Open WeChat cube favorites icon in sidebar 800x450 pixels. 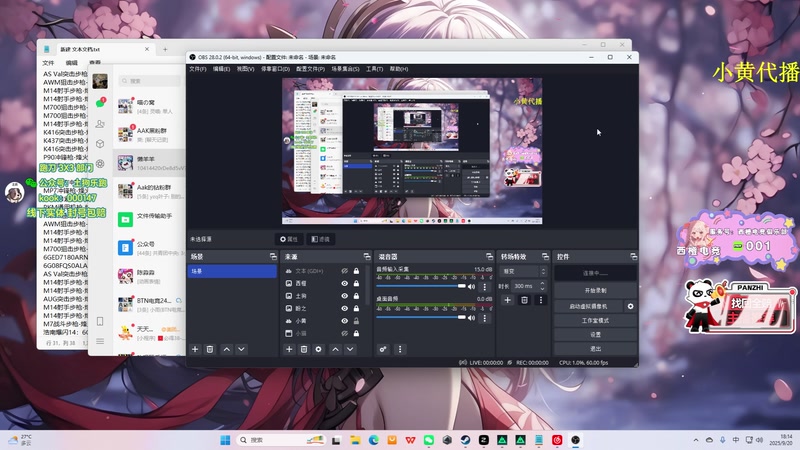100,144
